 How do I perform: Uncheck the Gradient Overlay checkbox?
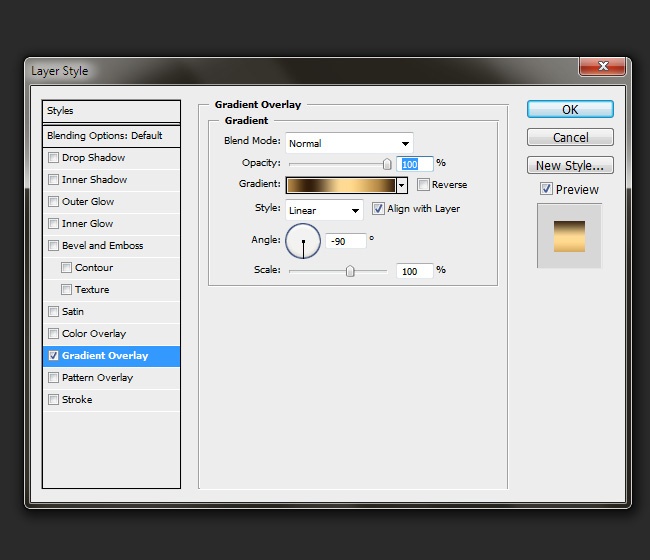point(53,355)
